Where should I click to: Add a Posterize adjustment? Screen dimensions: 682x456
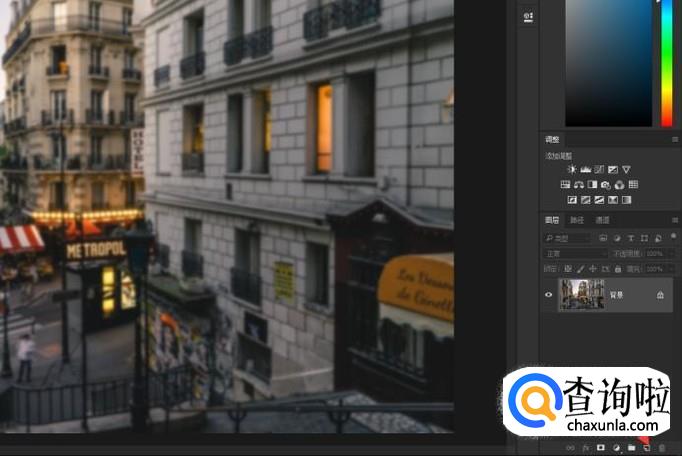586,200
